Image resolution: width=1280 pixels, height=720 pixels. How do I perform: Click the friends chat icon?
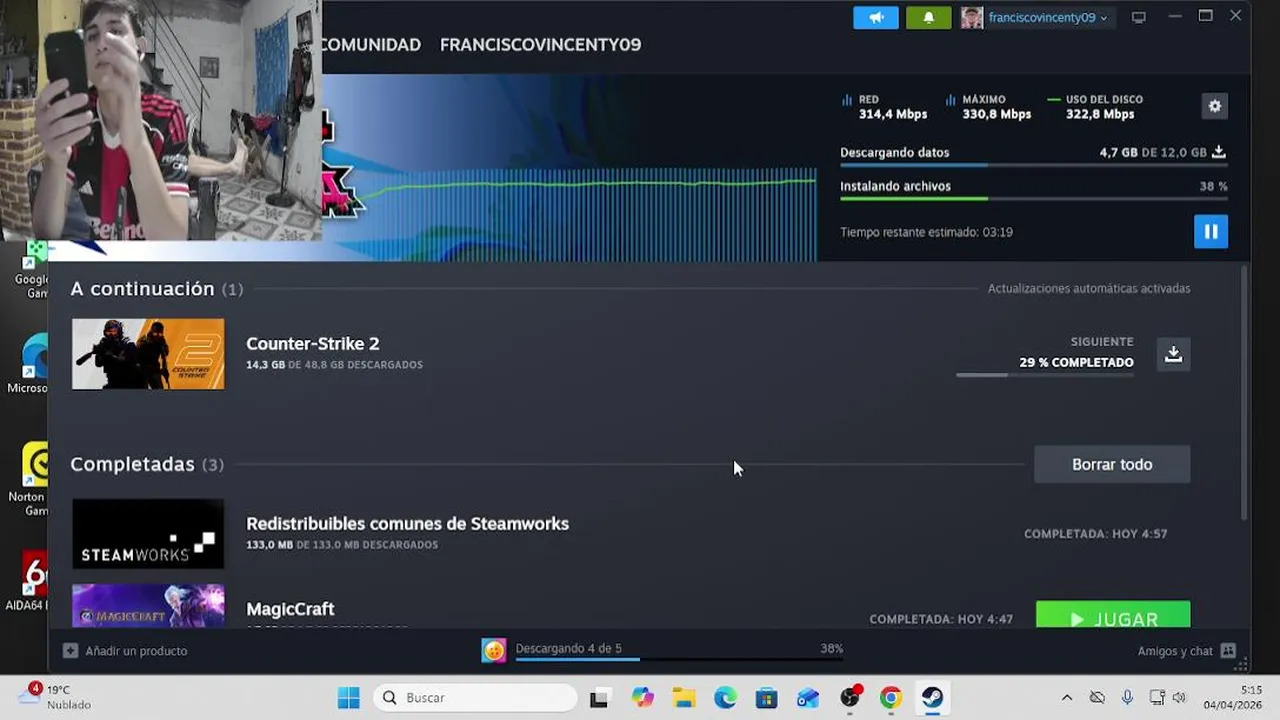[1228, 651]
